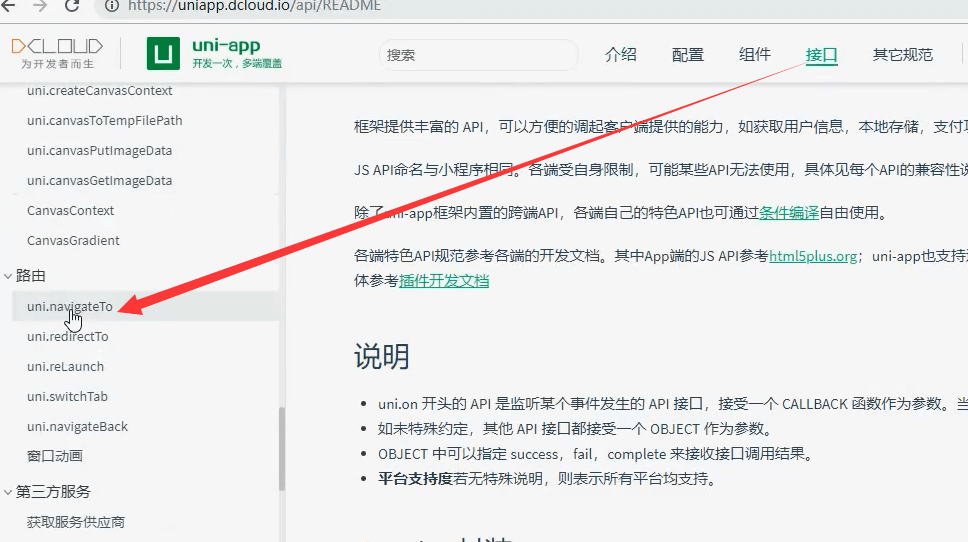Open the 其它规范 nav tab
The height and width of the screenshot is (542, 968).
[903, 54]
